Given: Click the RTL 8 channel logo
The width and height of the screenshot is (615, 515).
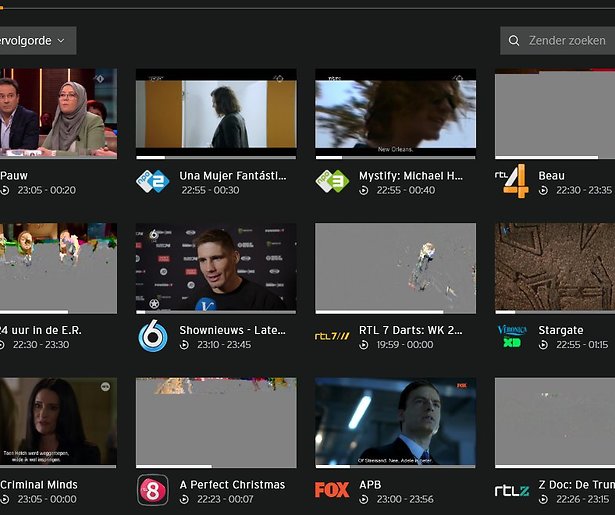Looking at the screenshot, I should click(x=153, y=490).
